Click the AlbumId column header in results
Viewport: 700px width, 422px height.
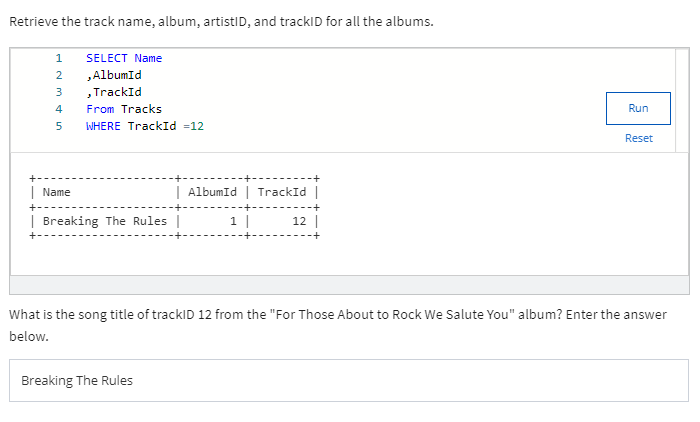(211, 192)
